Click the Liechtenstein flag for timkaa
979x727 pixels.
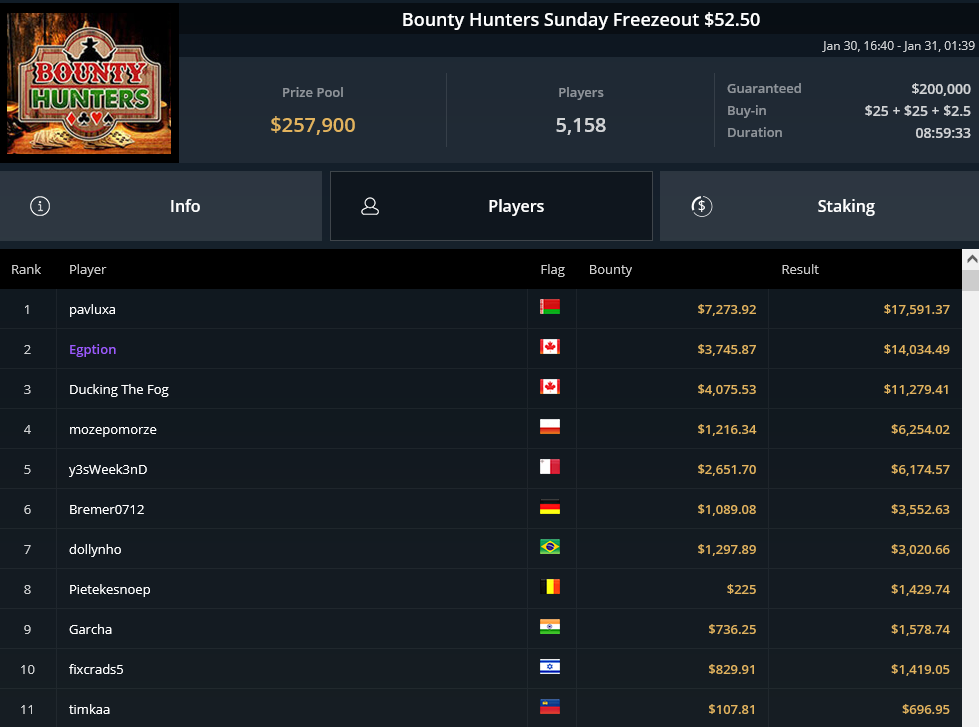[549, 706]
